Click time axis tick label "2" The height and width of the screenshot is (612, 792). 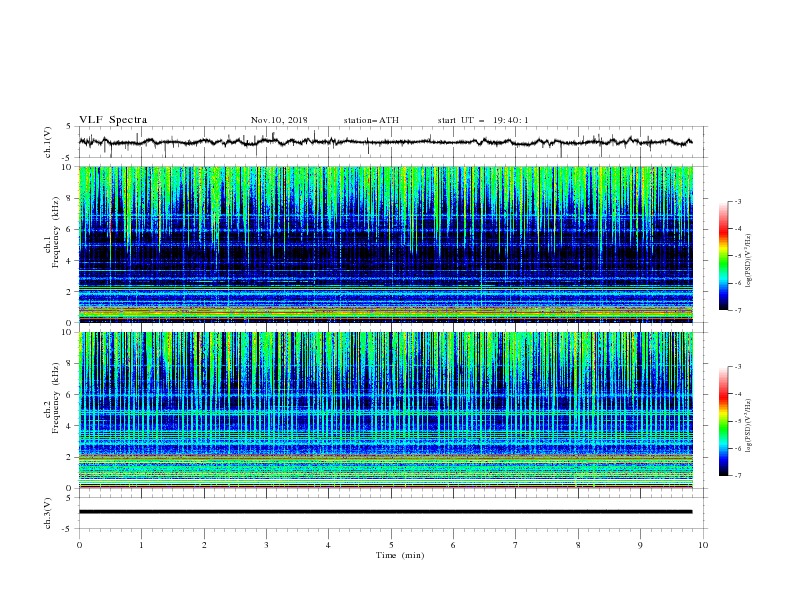click(x=204, y=545)
